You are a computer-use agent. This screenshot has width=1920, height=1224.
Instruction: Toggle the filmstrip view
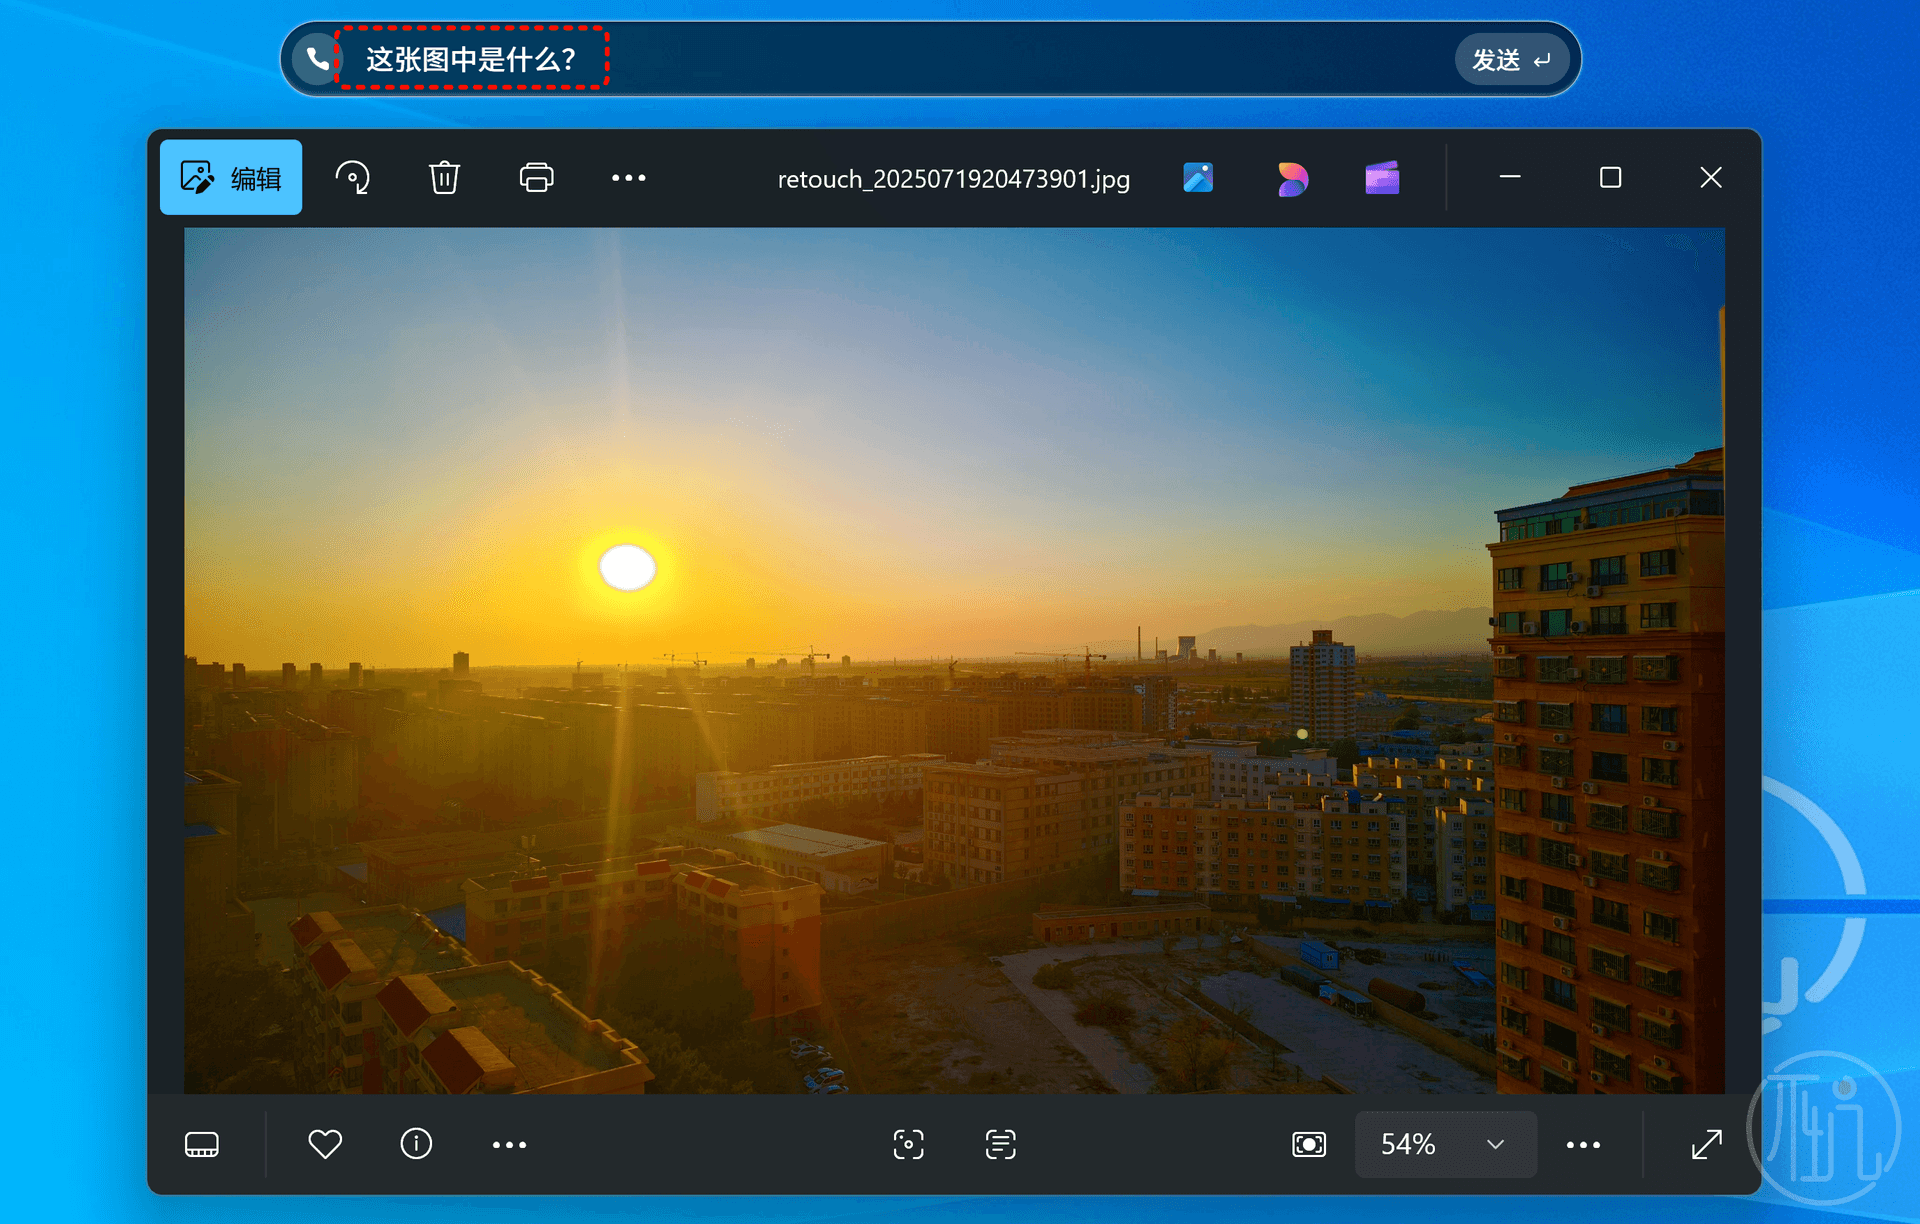click(x=202, y=1144)
